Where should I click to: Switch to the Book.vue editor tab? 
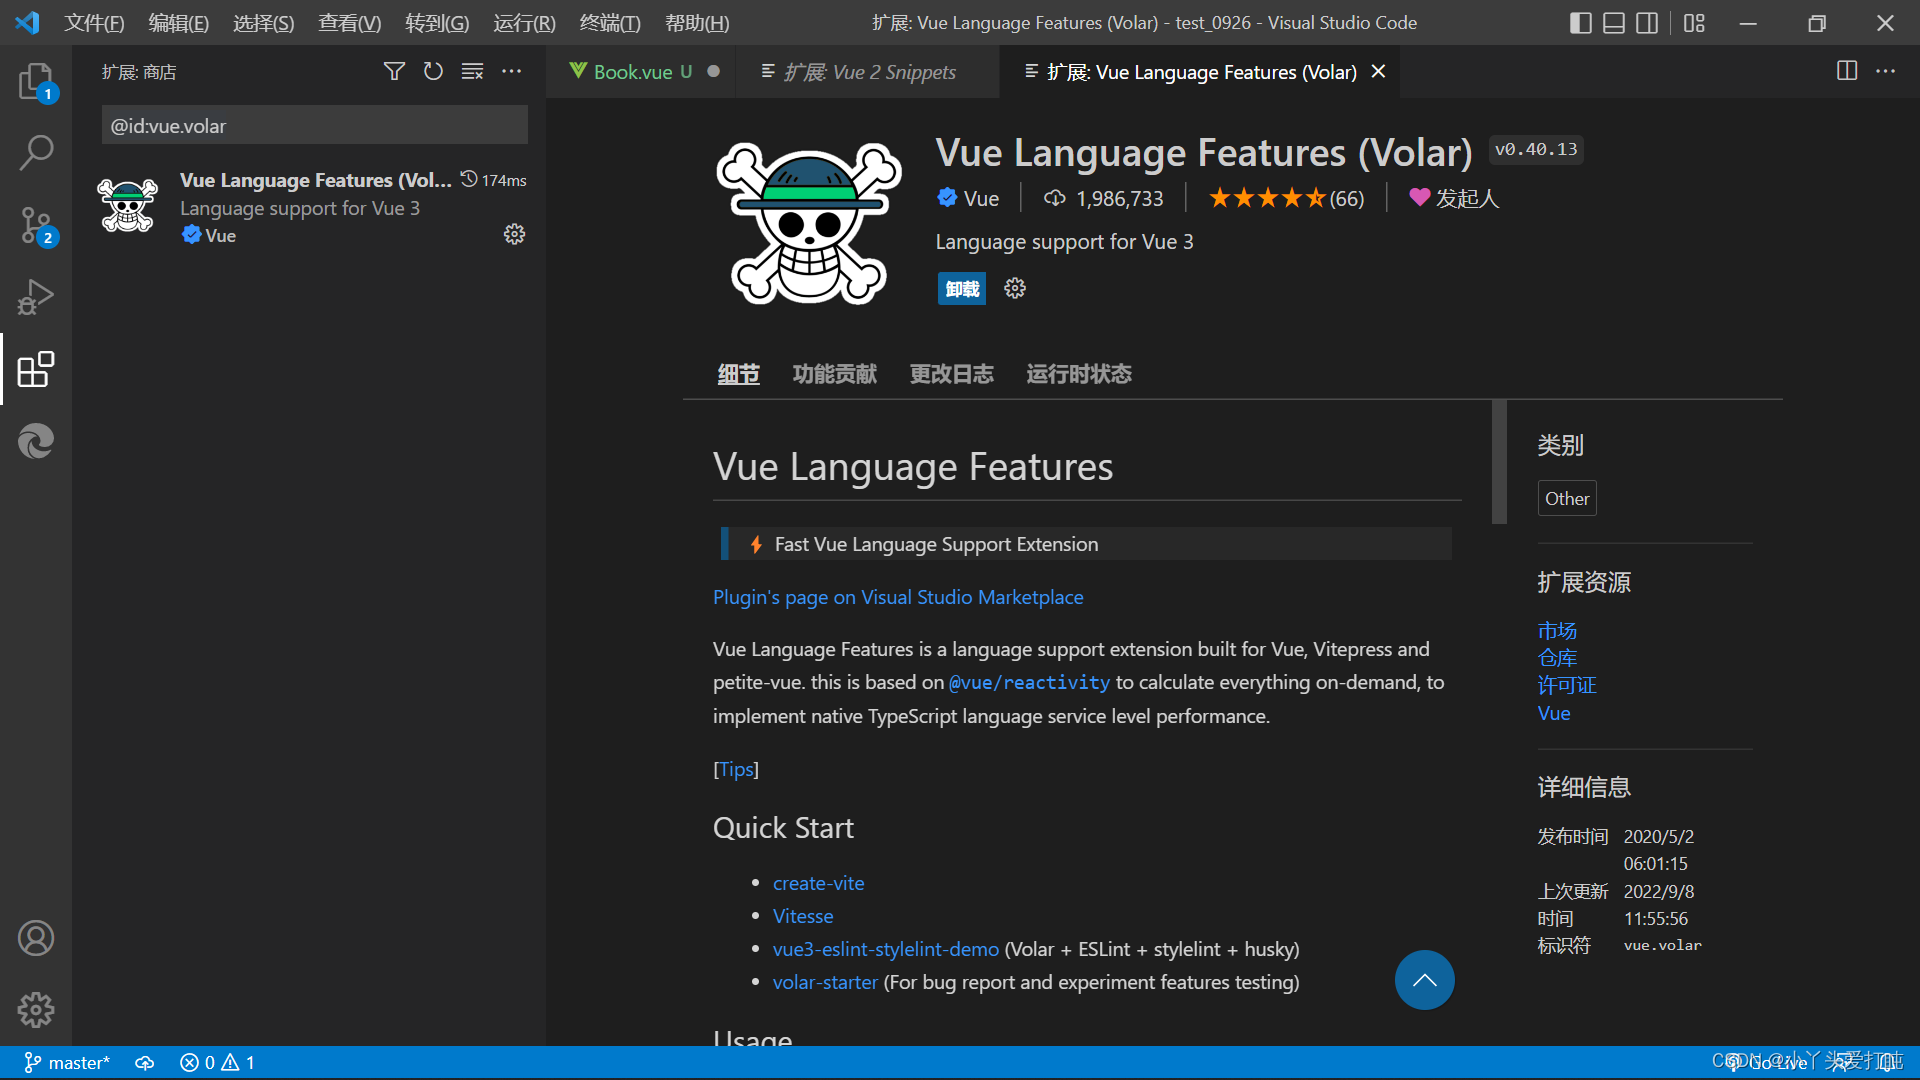coord(641,71)
